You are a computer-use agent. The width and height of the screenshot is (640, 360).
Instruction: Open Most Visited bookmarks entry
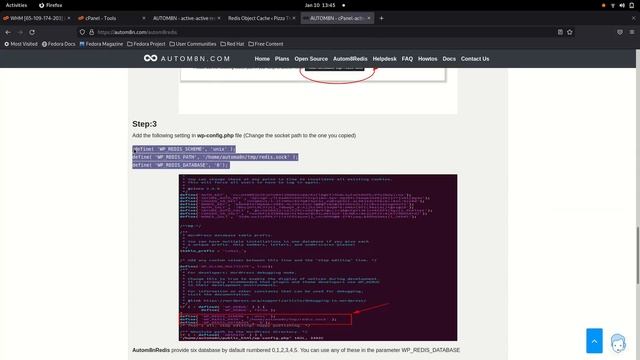coord(21,44)
